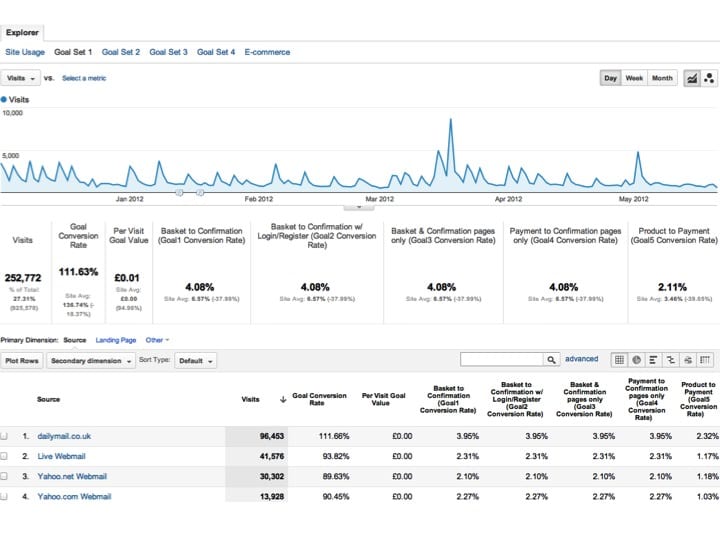
Task: Open the term cloud view icon
Action: [687, 360]
